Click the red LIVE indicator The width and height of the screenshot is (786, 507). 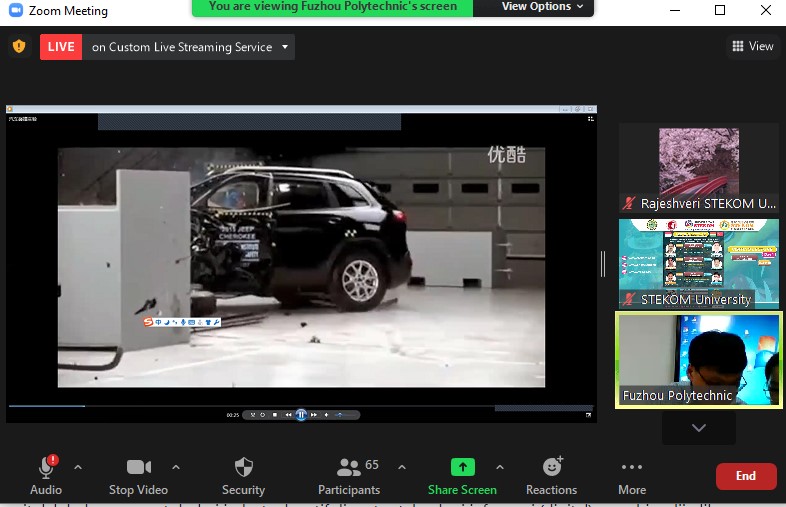(61, 47)
